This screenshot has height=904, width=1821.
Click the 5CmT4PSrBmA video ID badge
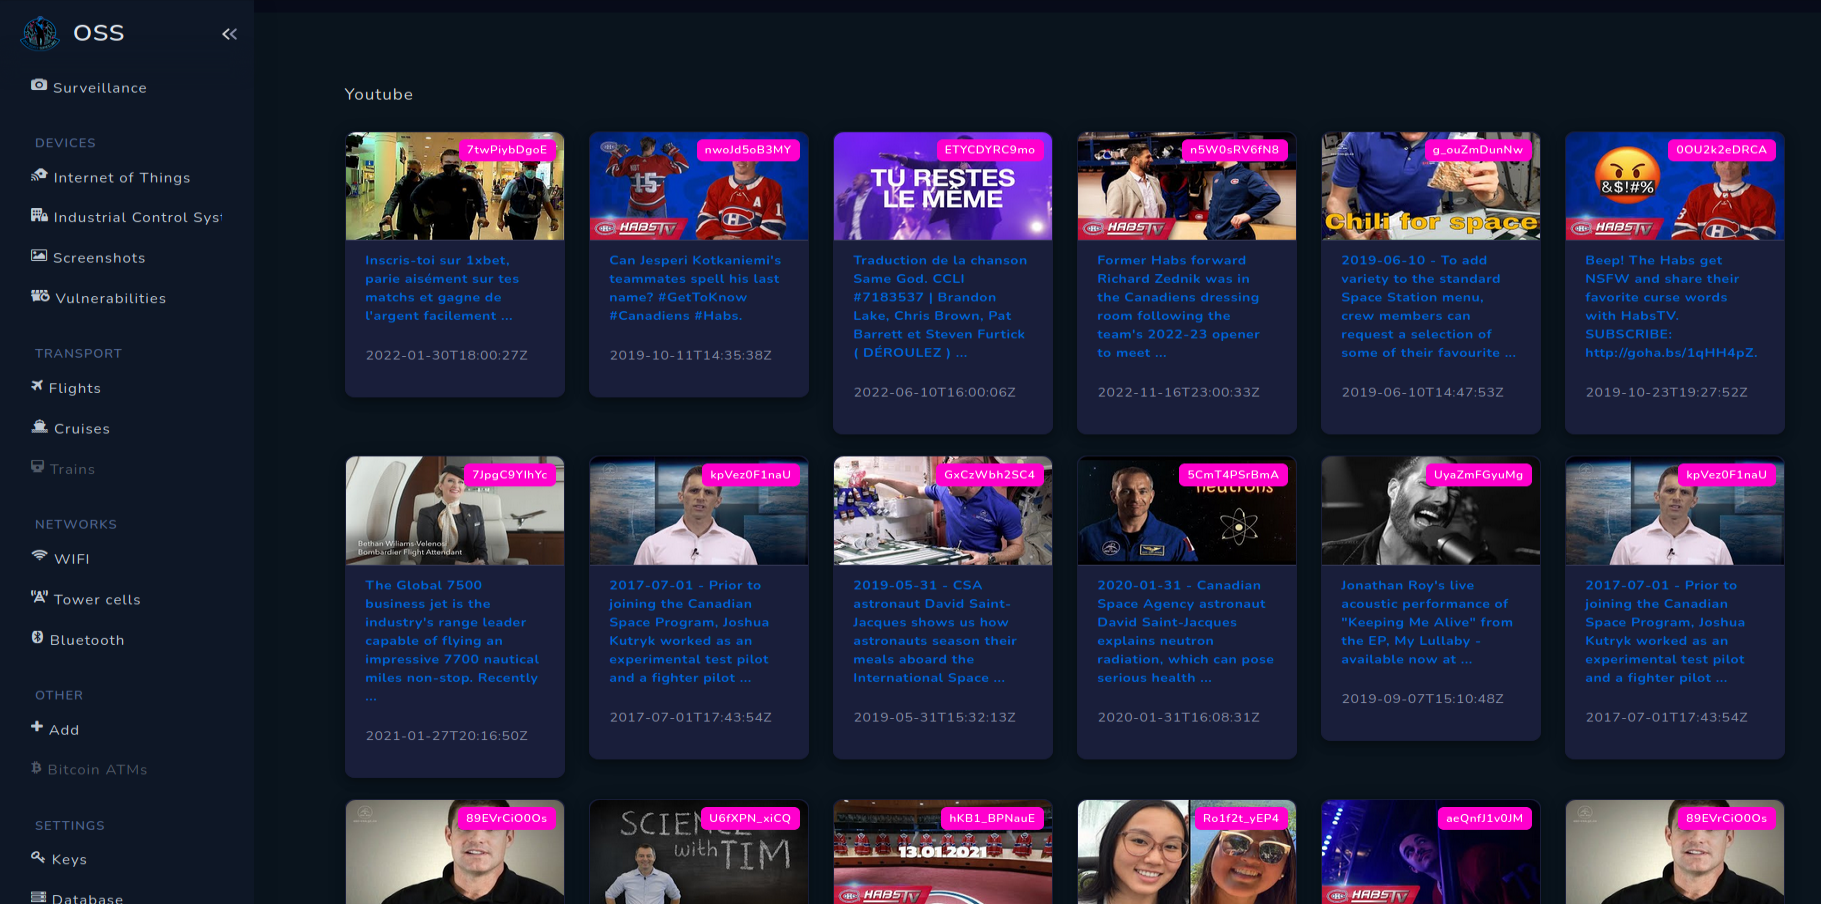1233,475
